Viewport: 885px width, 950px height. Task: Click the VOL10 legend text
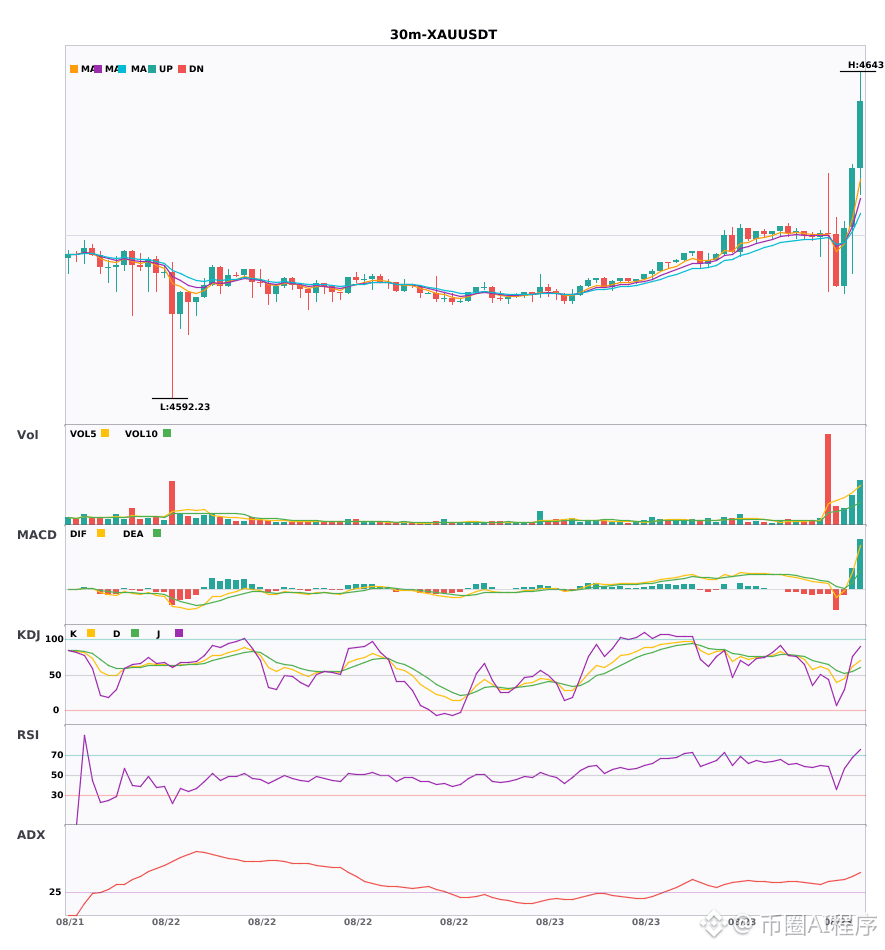[141, 434]
